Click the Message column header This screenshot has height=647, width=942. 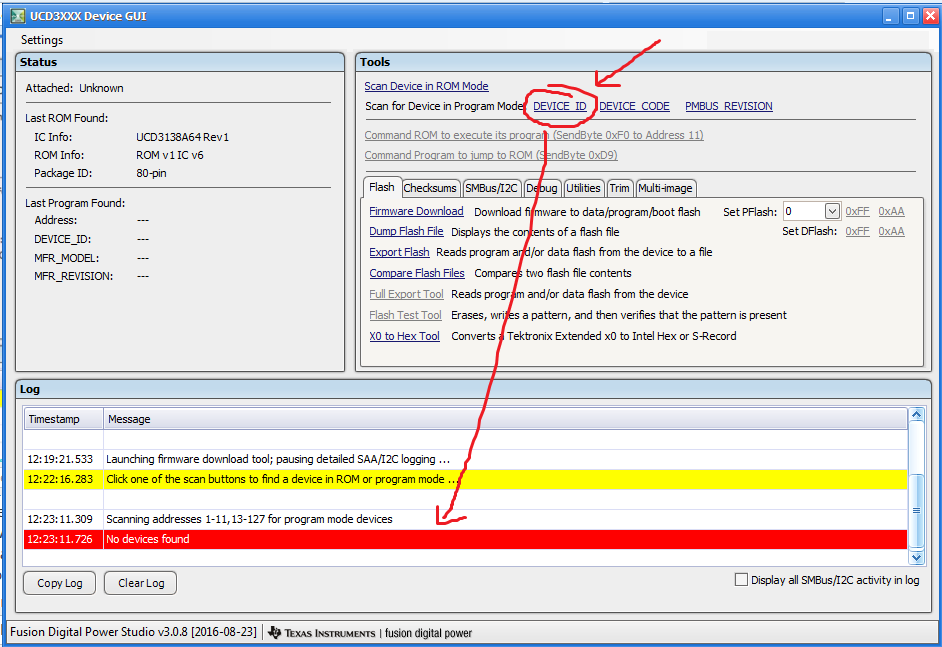tap(505, 419)
